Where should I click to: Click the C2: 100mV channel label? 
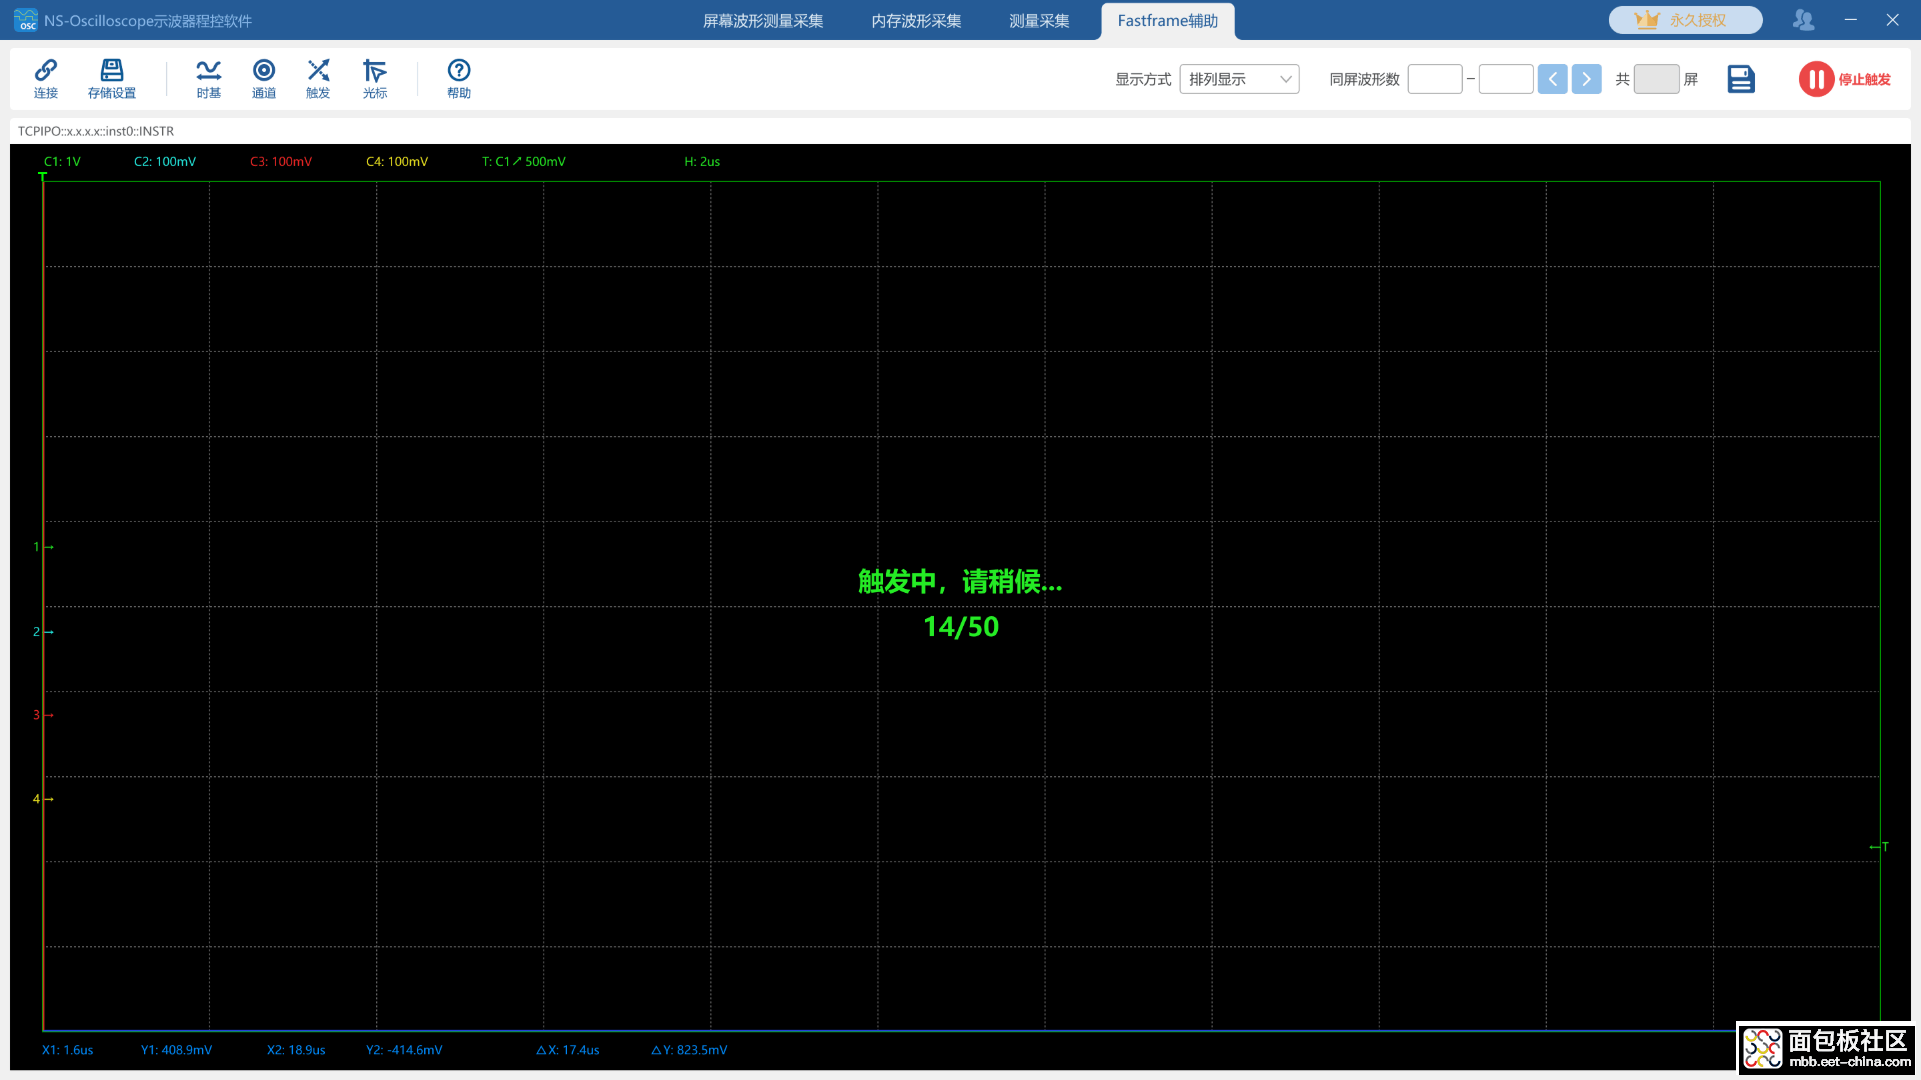[165, 161]
